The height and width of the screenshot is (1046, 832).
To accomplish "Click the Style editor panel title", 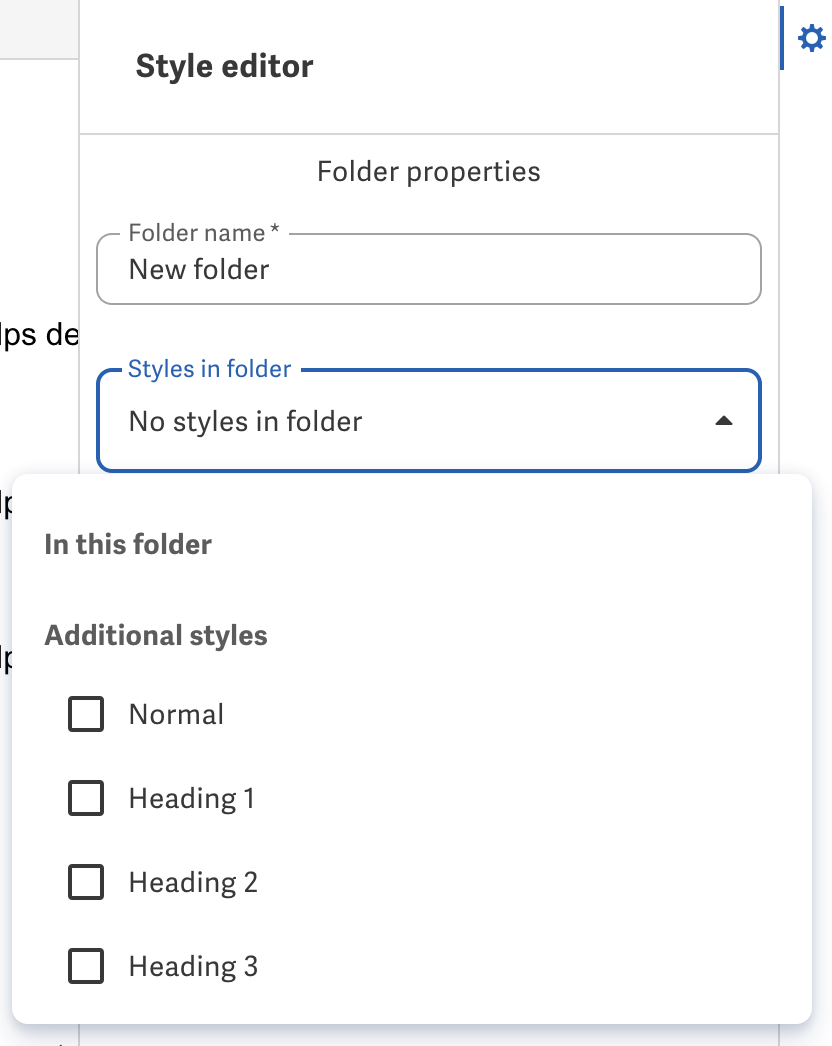I will 224,66.
